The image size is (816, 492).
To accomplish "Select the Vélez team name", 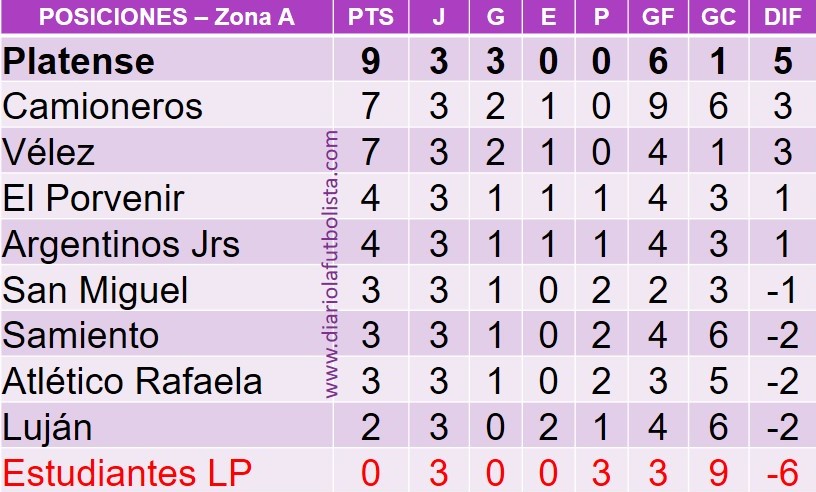I will coord(49,152).
